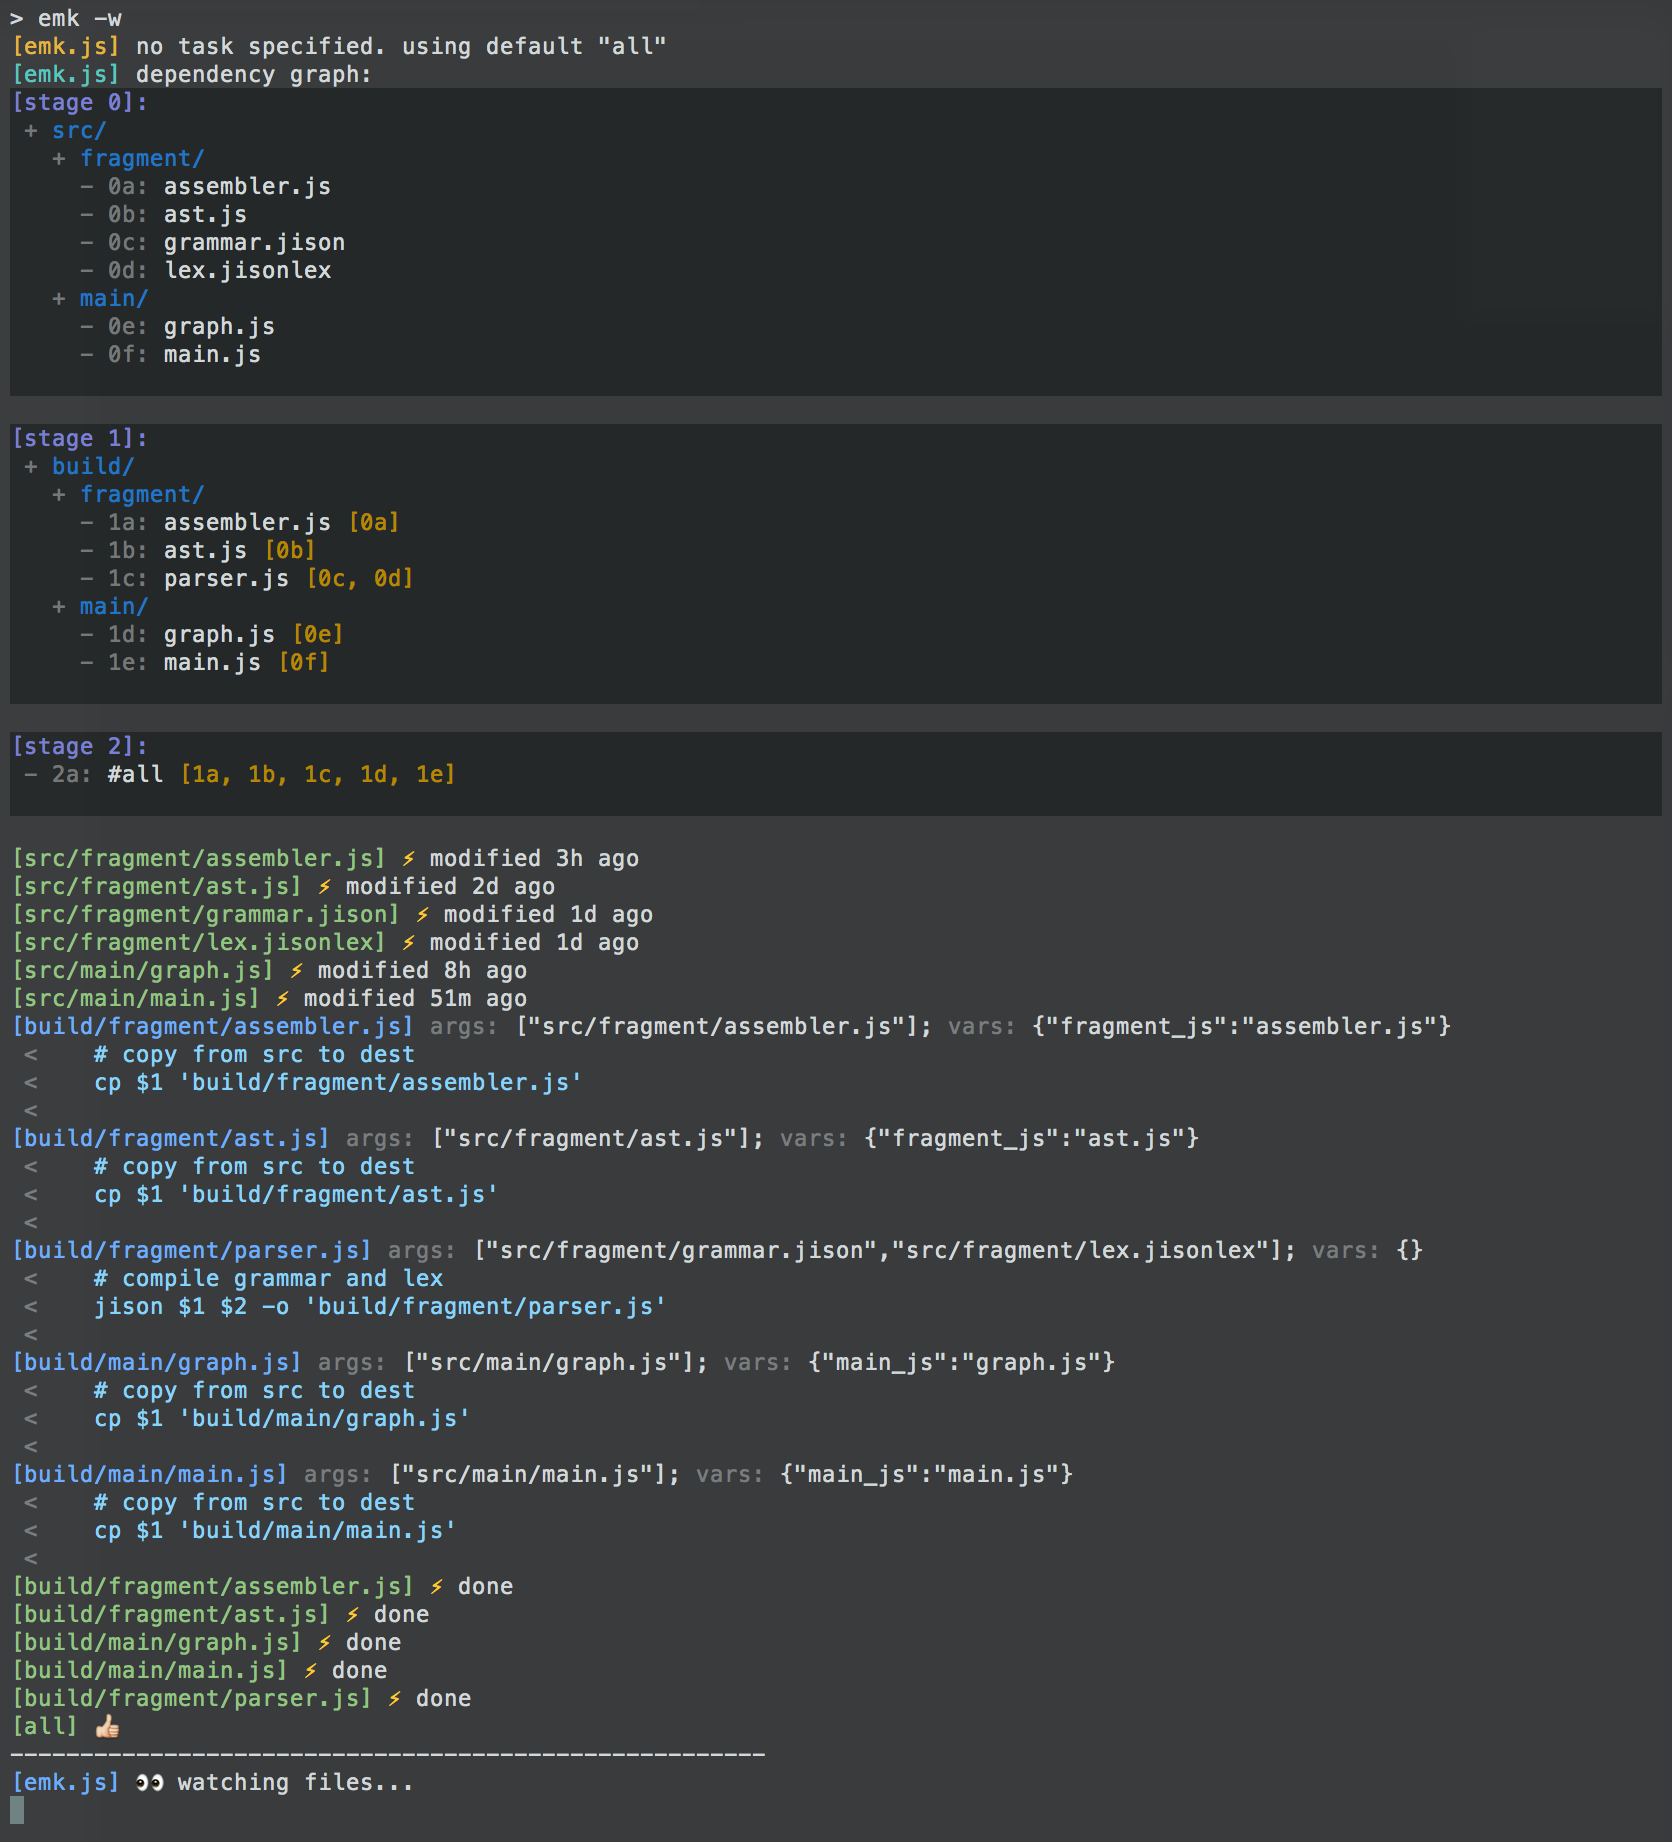The width and height of the screenshot is (1672, 1842).
Task: Click the plus before main/ under build/
Action: tap(59, 607)
